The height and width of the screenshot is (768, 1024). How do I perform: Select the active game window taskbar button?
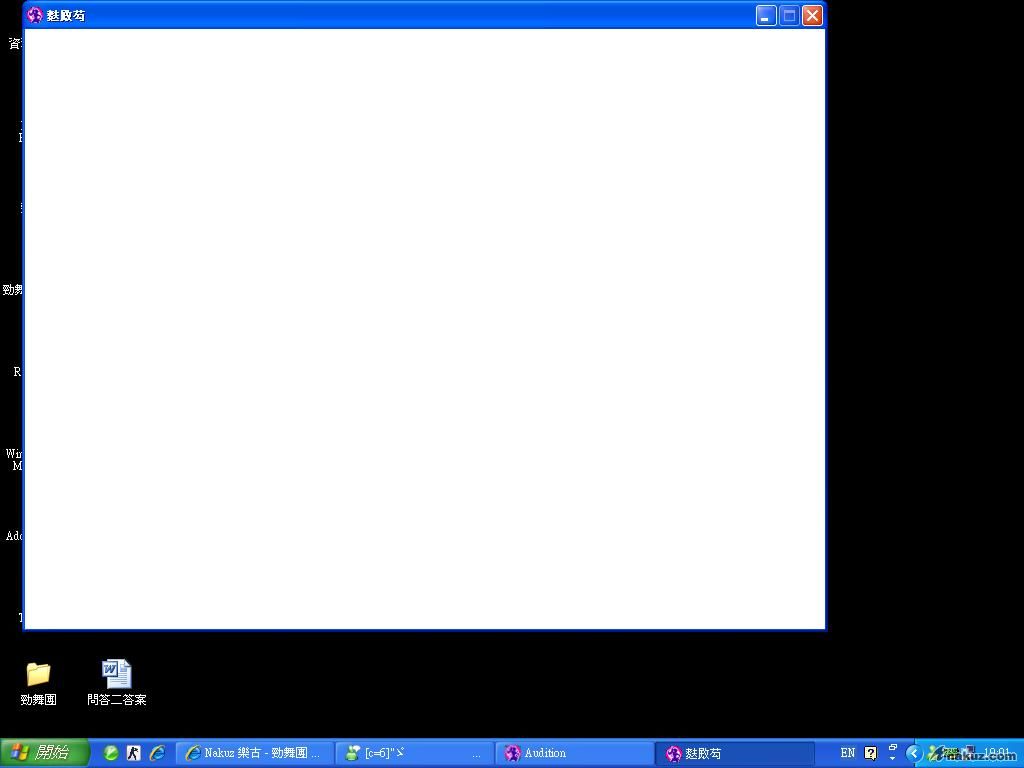pos(735,753)
